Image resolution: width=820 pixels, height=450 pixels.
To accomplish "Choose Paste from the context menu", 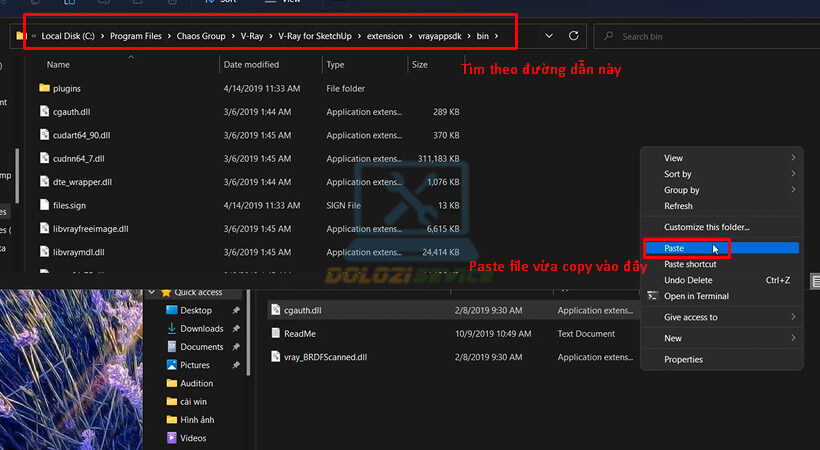I will pyautogui.click(x=674, y=248).
